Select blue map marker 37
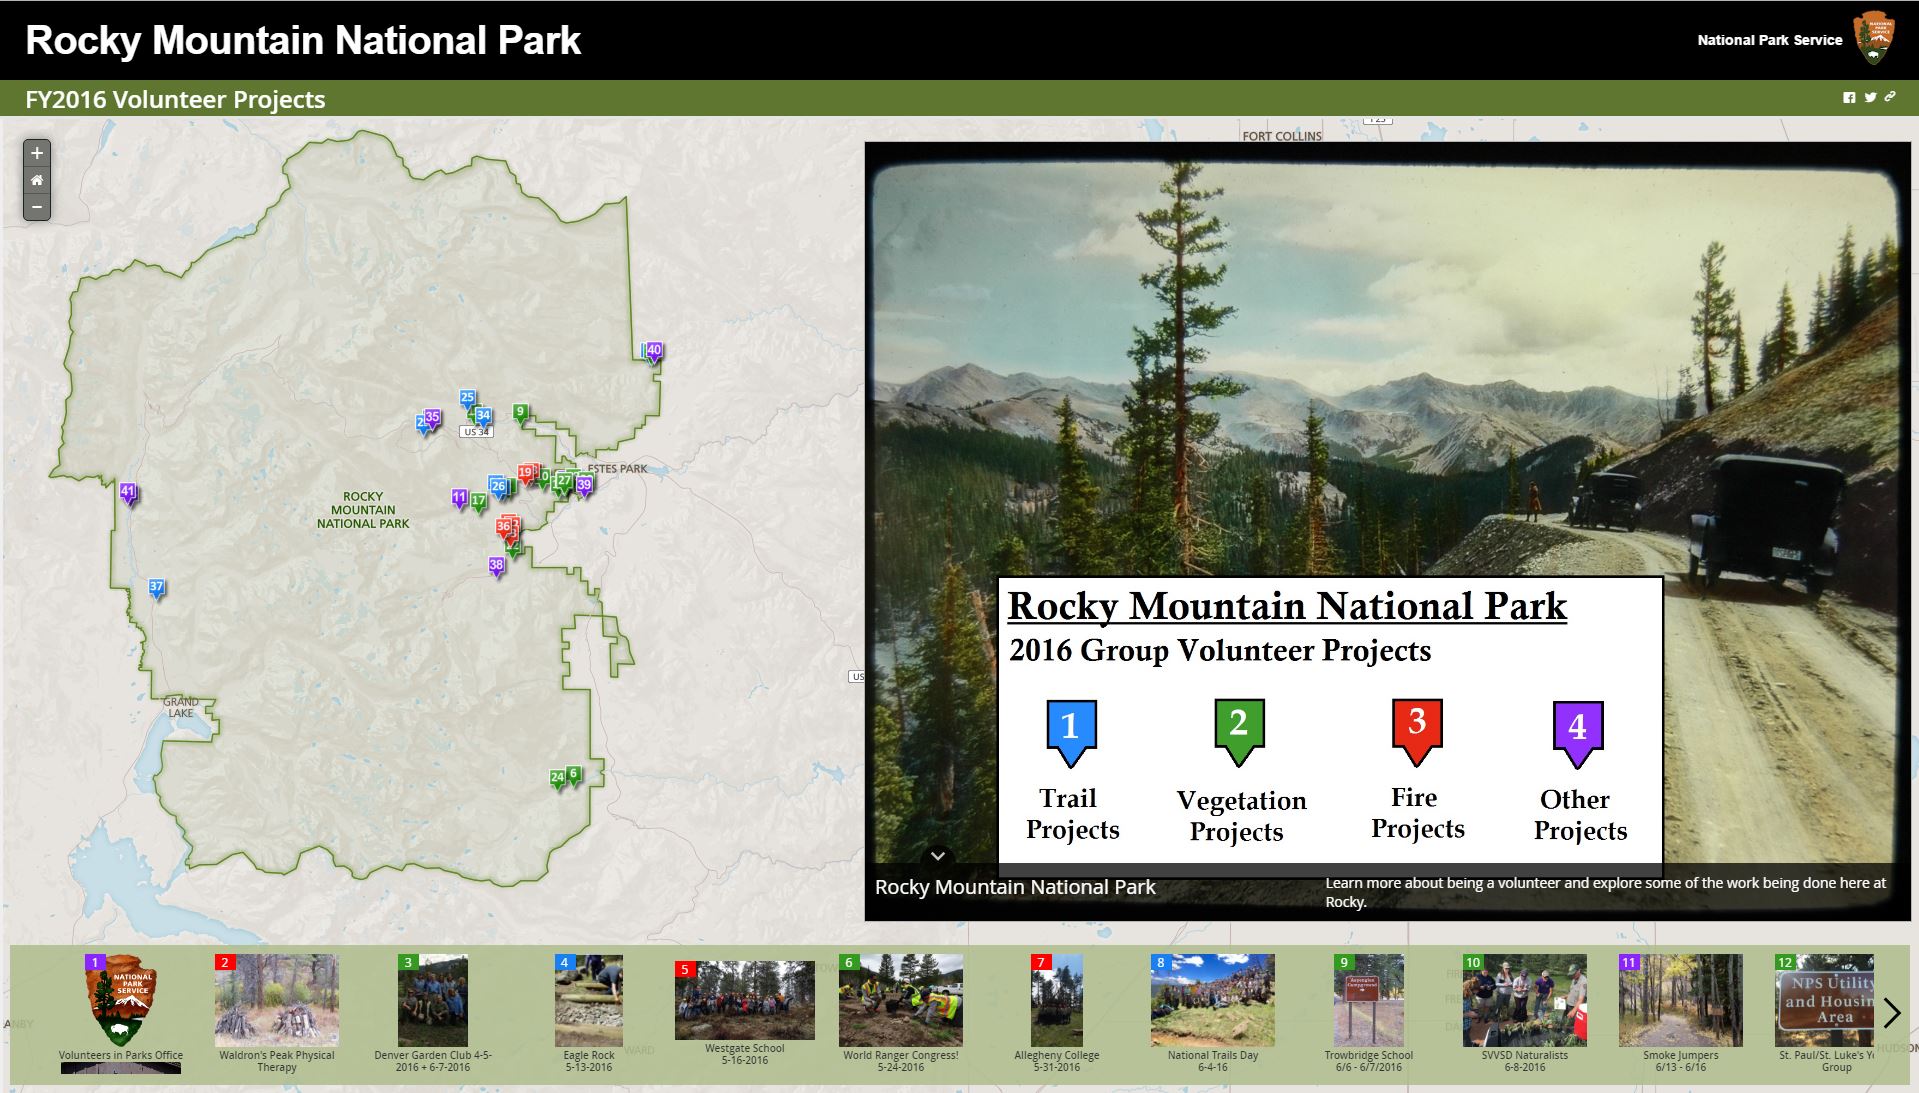Screen dimensions: 1919x1093 click(156, 587)
